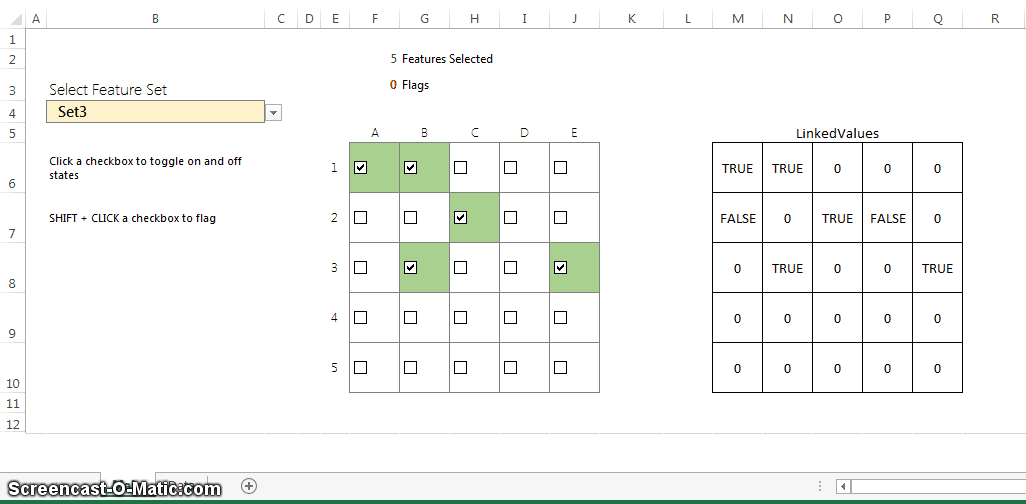Click the horizontal scrollbar track
This screenshot has width=1026, height=504.
click(x=938, y=486)
